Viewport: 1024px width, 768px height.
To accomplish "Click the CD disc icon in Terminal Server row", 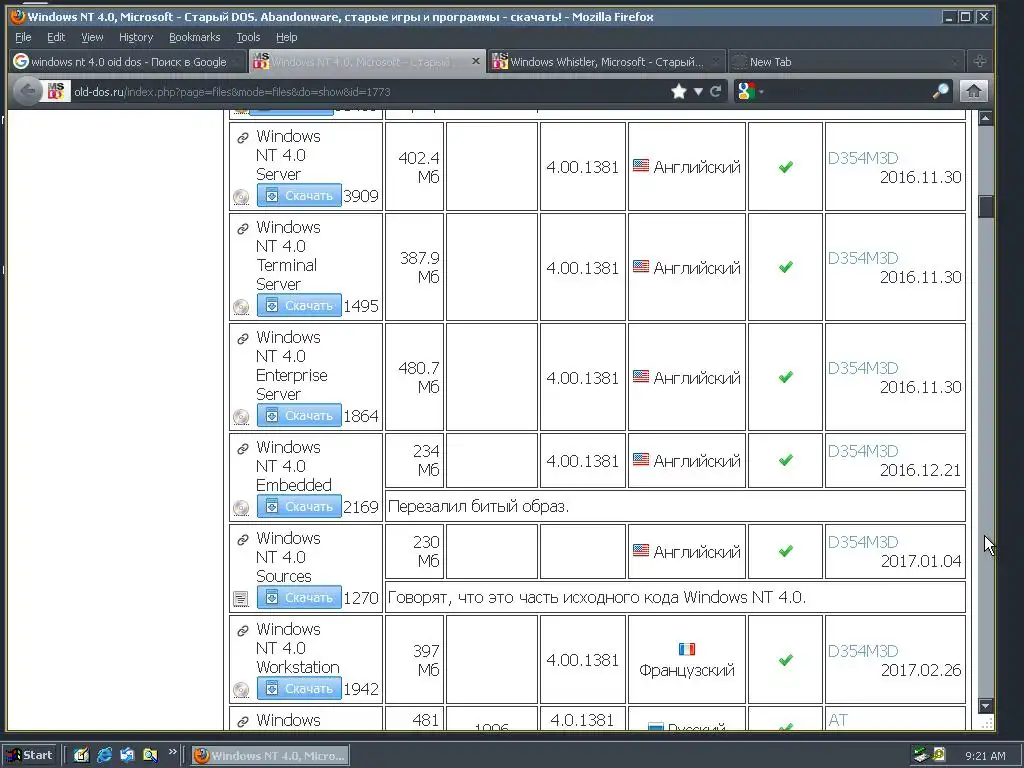I will (x=242, y=306).
